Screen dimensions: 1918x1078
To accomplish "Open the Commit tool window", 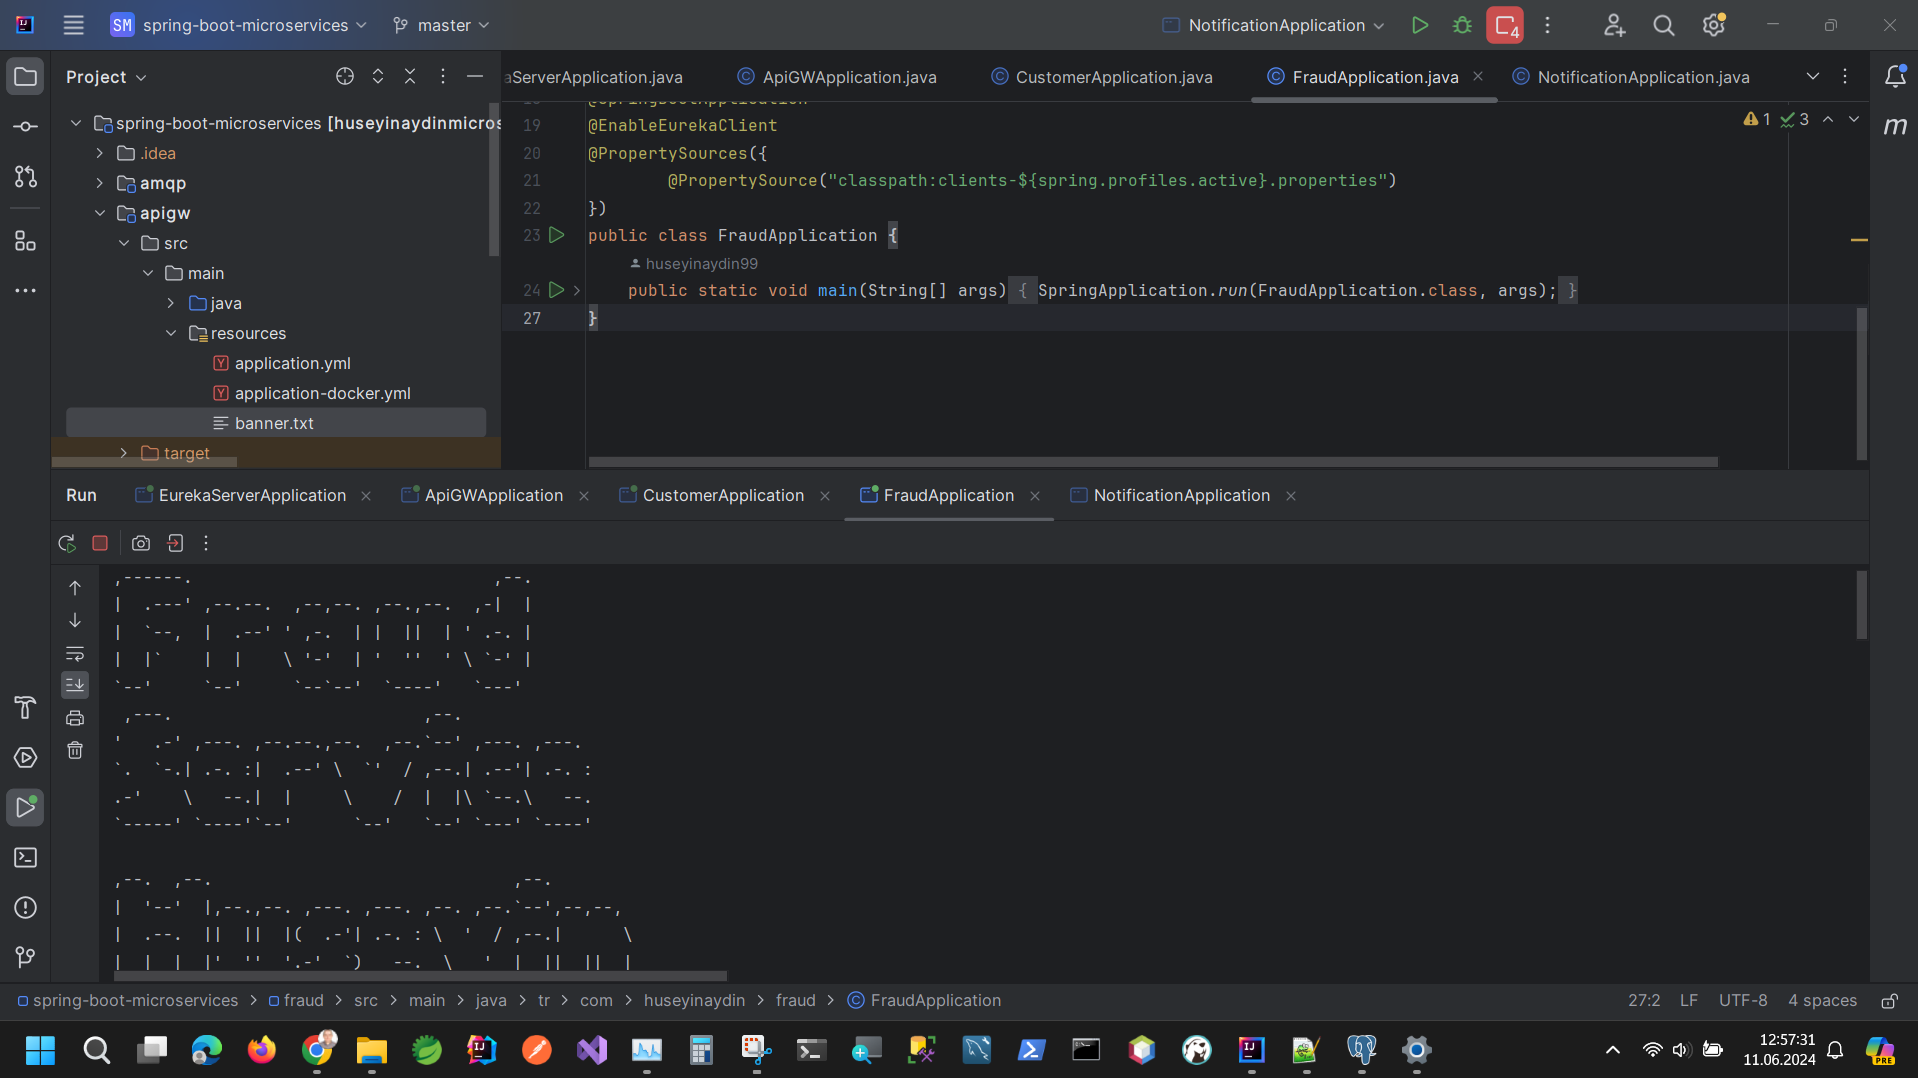I will click(x=26, y=127).
